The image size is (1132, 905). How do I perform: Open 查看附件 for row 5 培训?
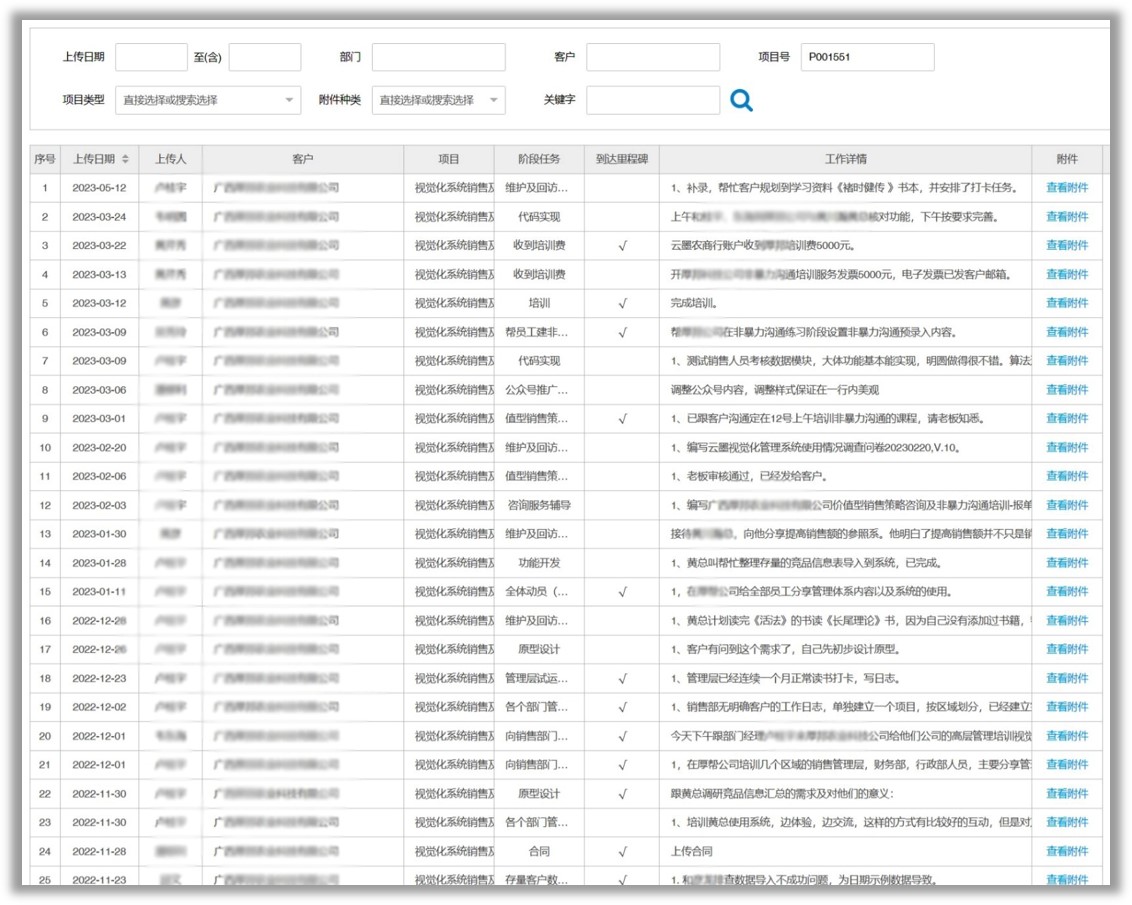point(1067,303)
